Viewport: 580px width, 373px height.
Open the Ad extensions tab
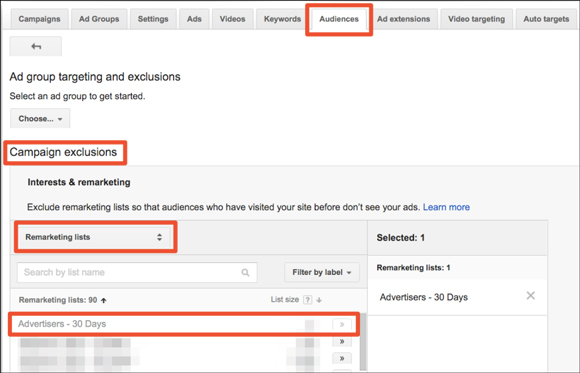tap(404, 19)
